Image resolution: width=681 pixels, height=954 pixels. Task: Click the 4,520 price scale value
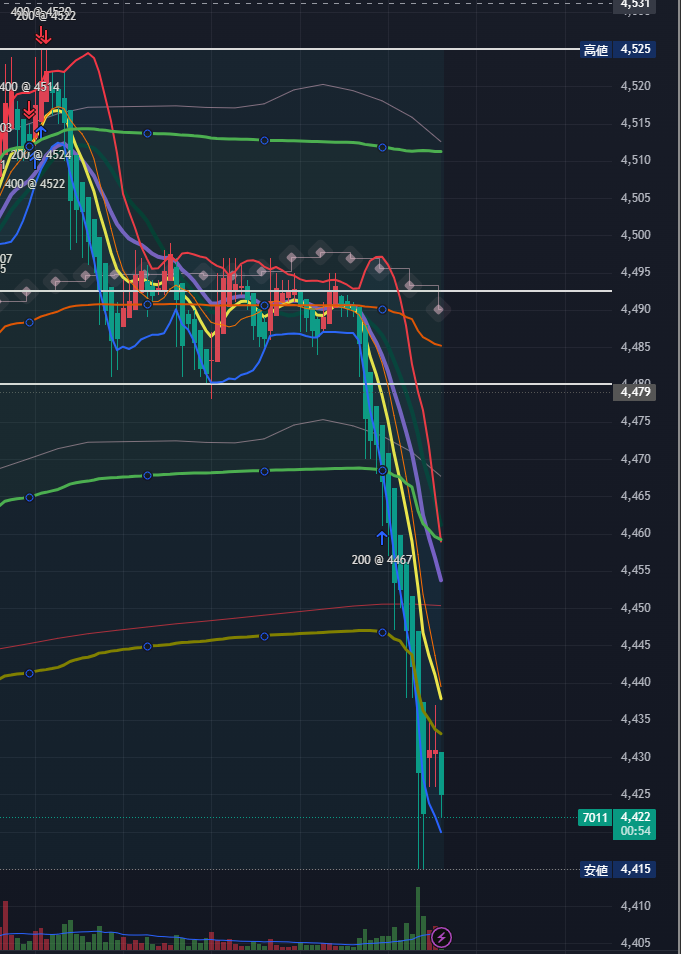tap(635, 86)
